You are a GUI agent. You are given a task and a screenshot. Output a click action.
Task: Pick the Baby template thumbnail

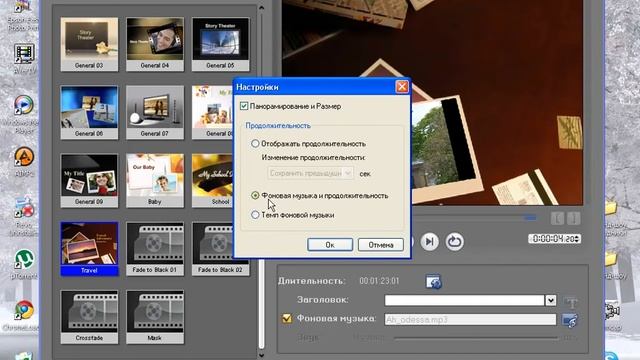point(155,180)
